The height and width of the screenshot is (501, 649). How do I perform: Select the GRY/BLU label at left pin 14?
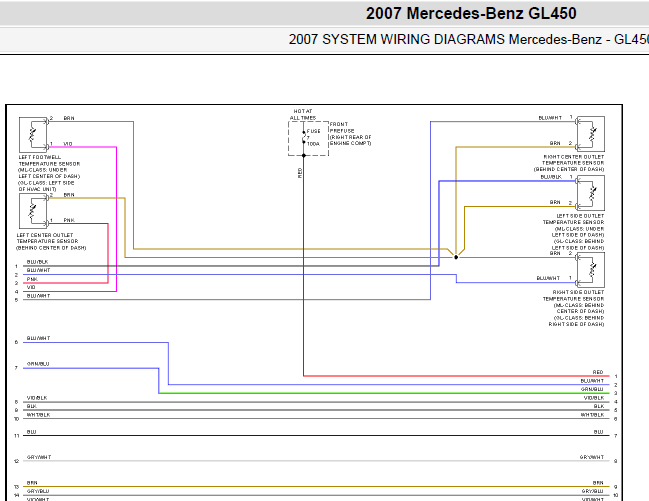(38, 491)
